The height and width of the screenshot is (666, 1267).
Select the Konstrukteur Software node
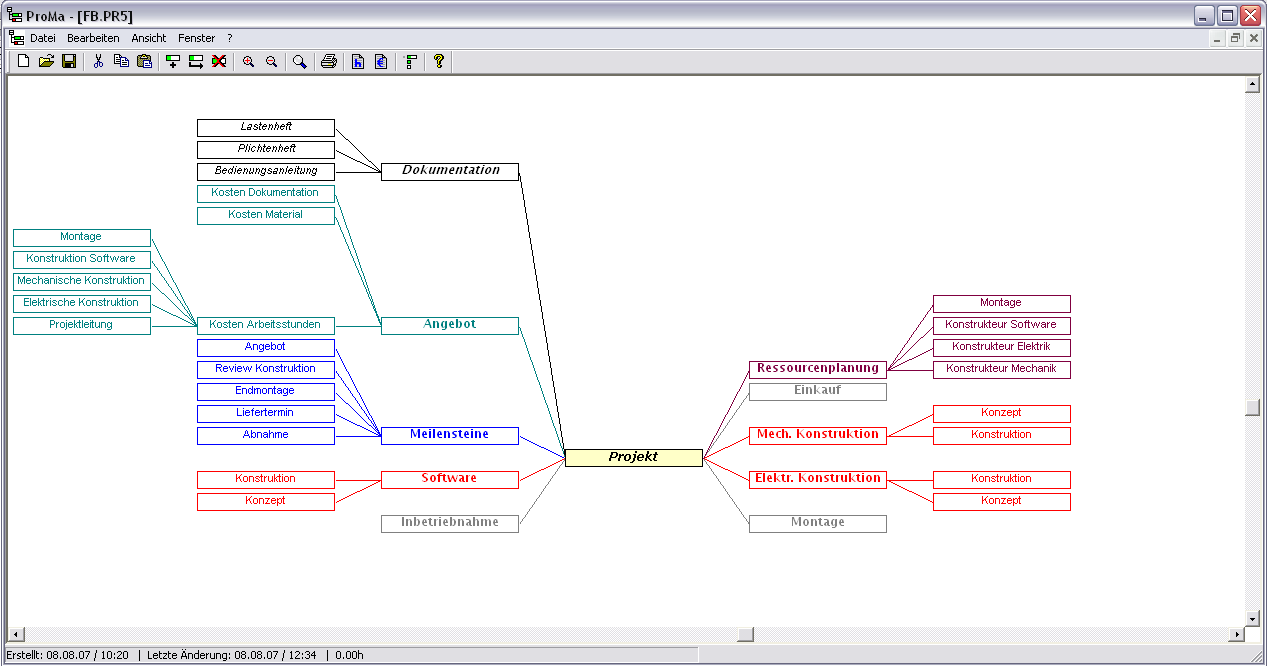coord(1002,326)
